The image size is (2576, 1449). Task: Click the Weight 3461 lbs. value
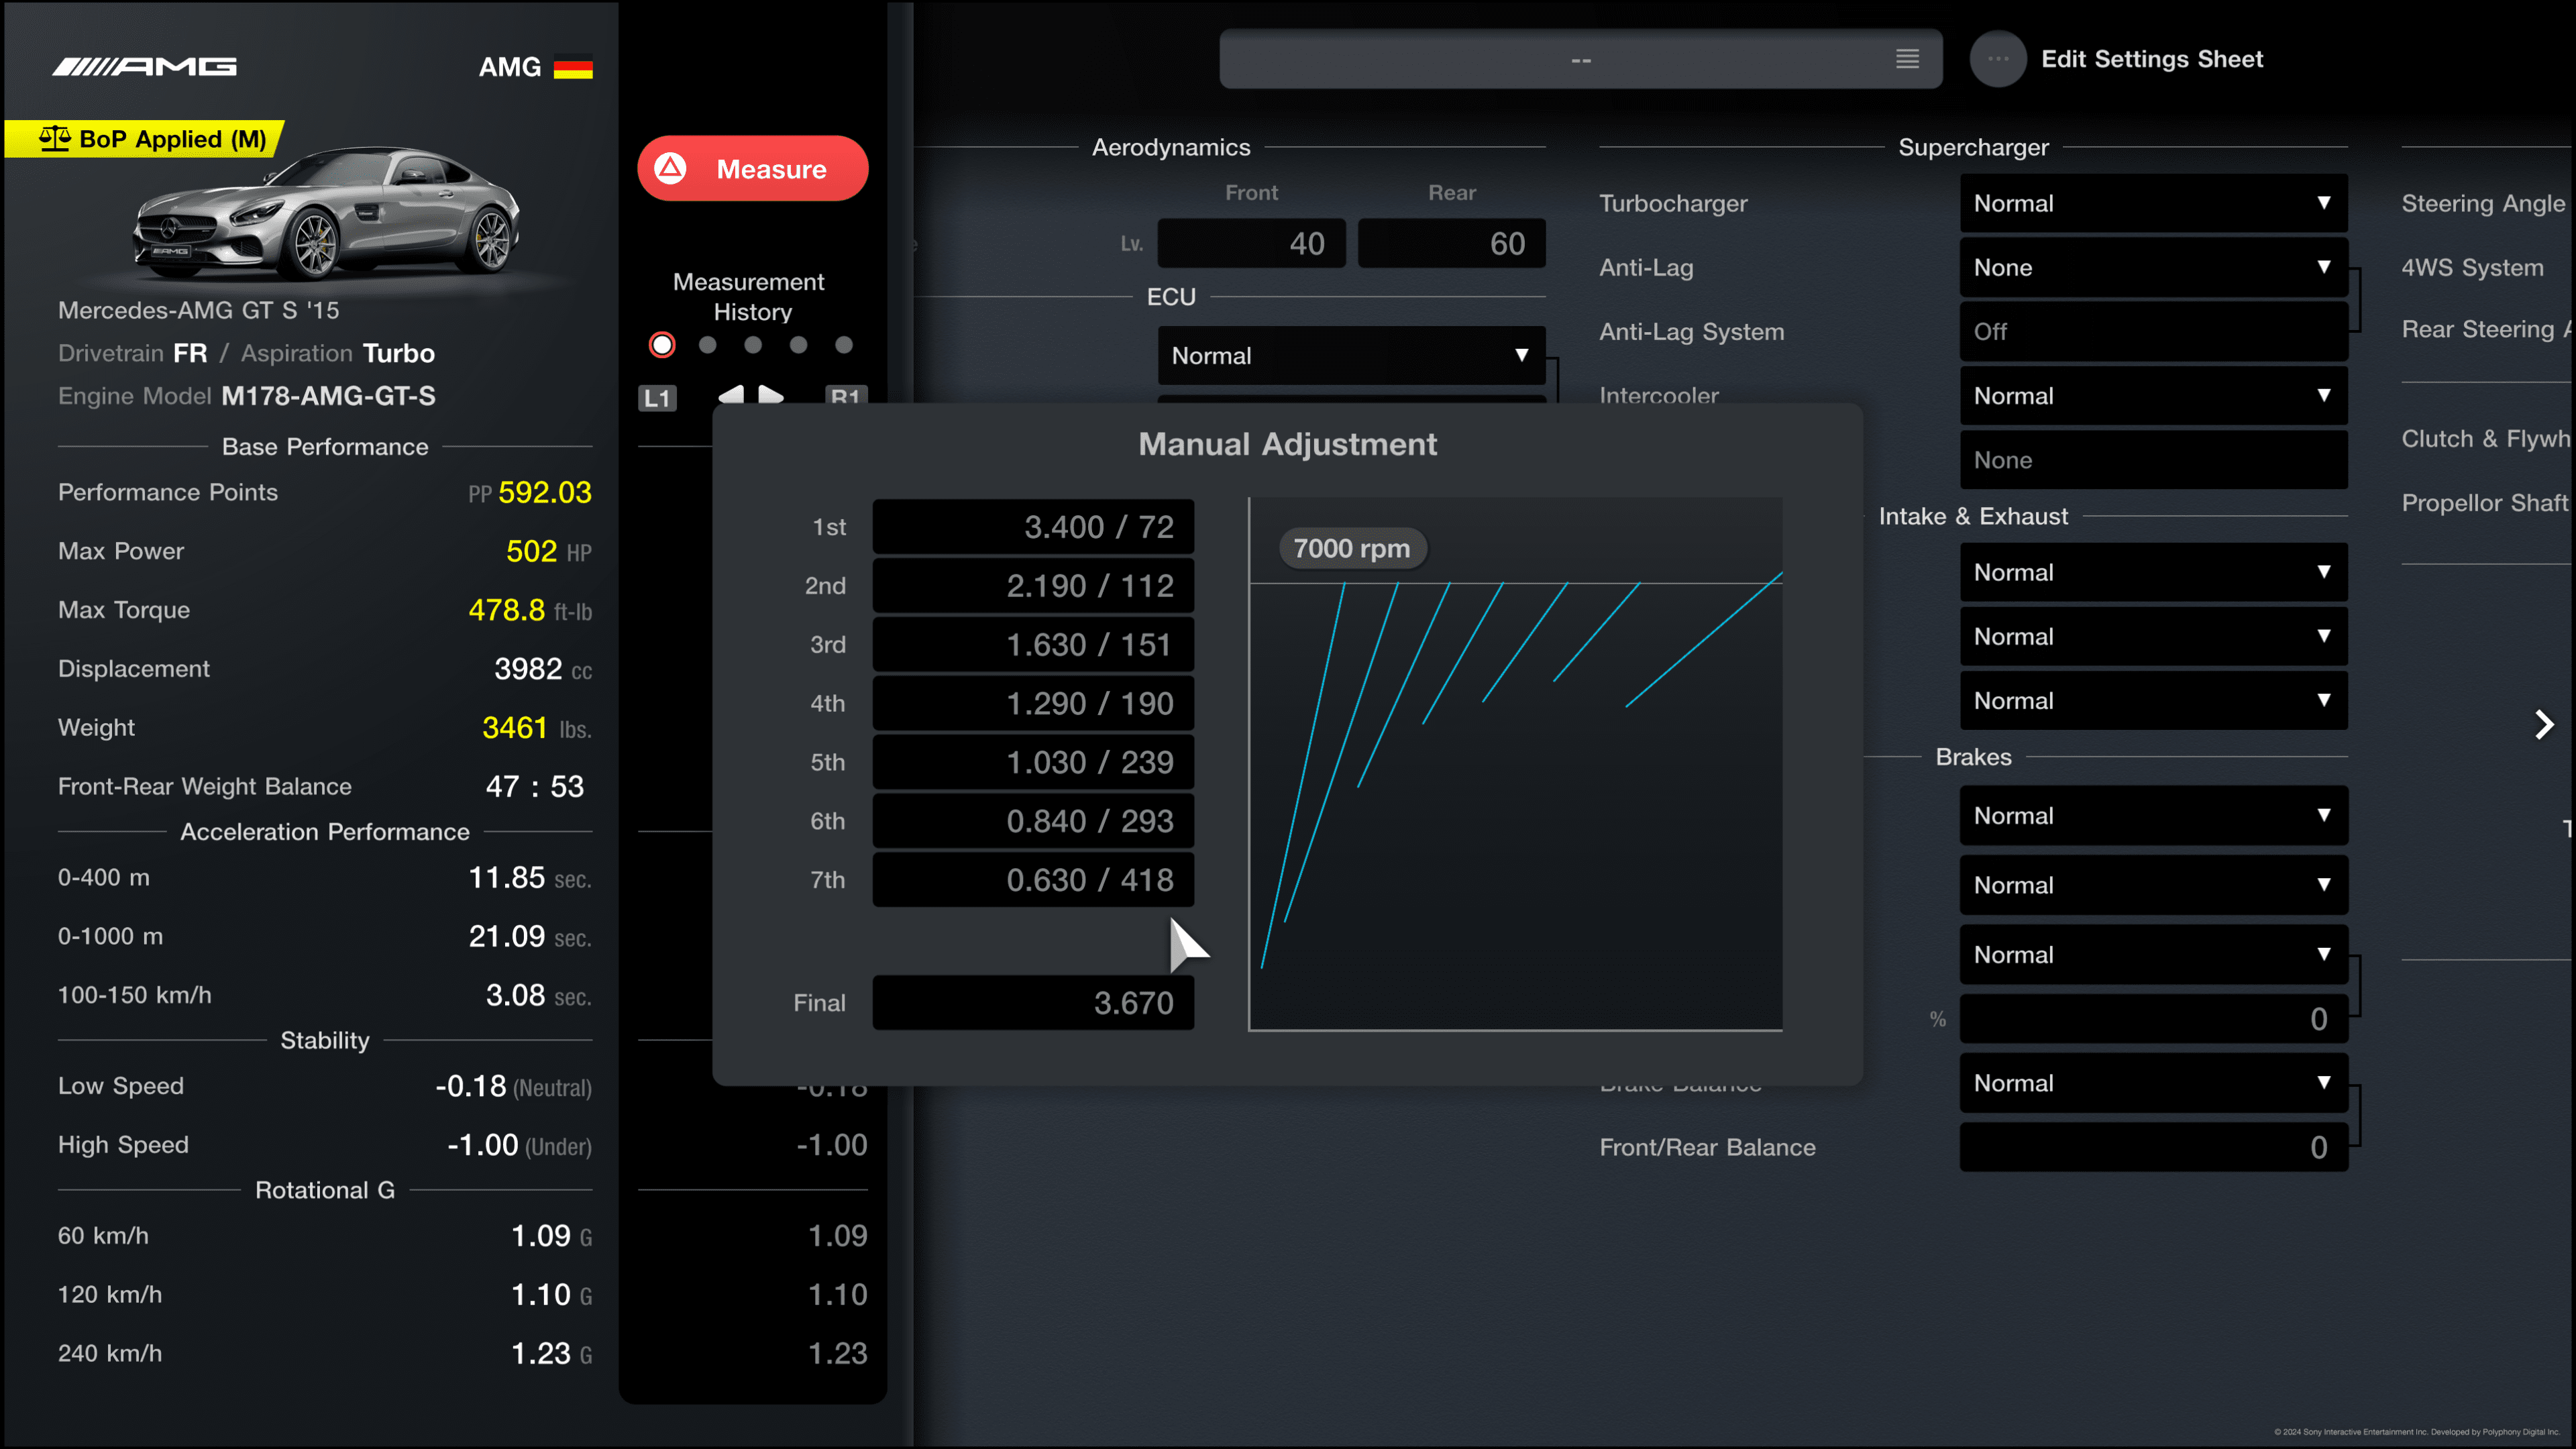click(537, 728)
